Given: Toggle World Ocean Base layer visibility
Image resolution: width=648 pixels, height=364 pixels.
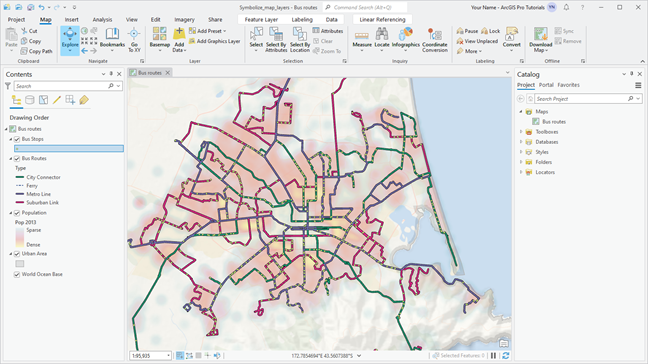Looking at the screenshot, I should click(x=17, y=274).
